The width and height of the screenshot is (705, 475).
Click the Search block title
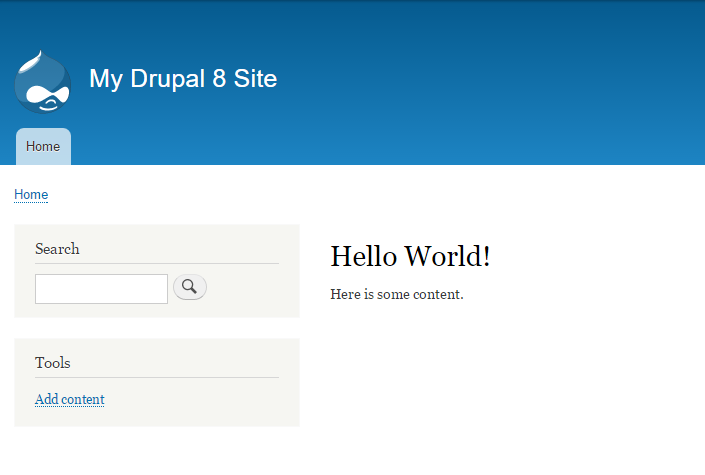57,249
